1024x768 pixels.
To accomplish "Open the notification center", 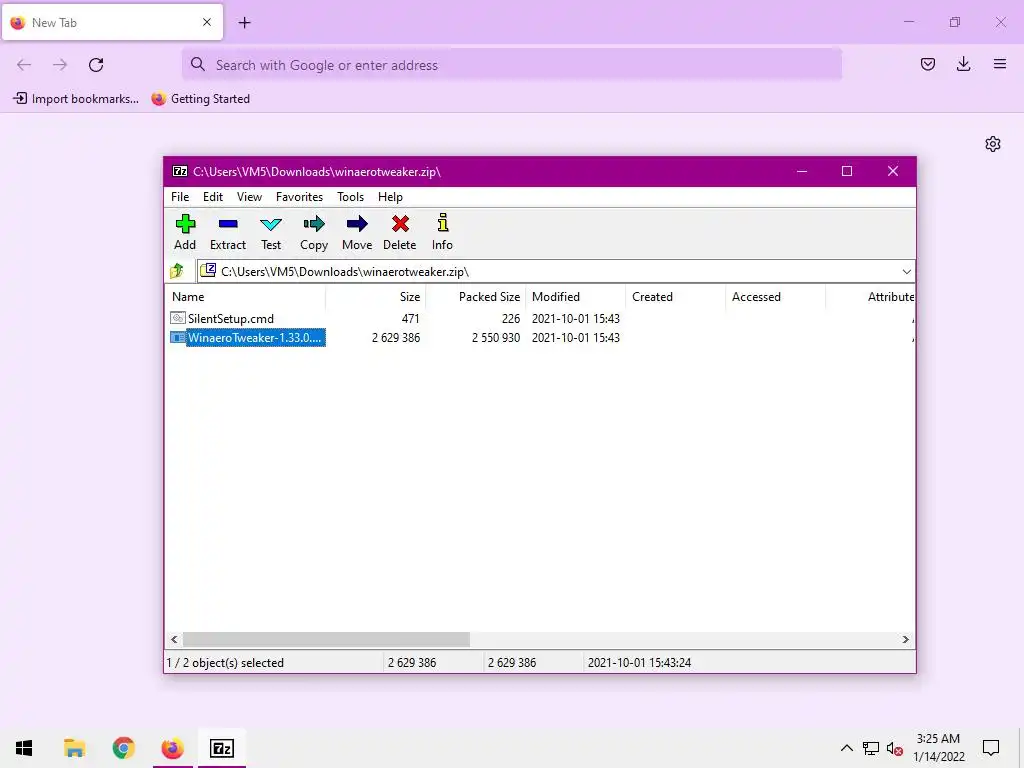I will click(x=991, y=748).
